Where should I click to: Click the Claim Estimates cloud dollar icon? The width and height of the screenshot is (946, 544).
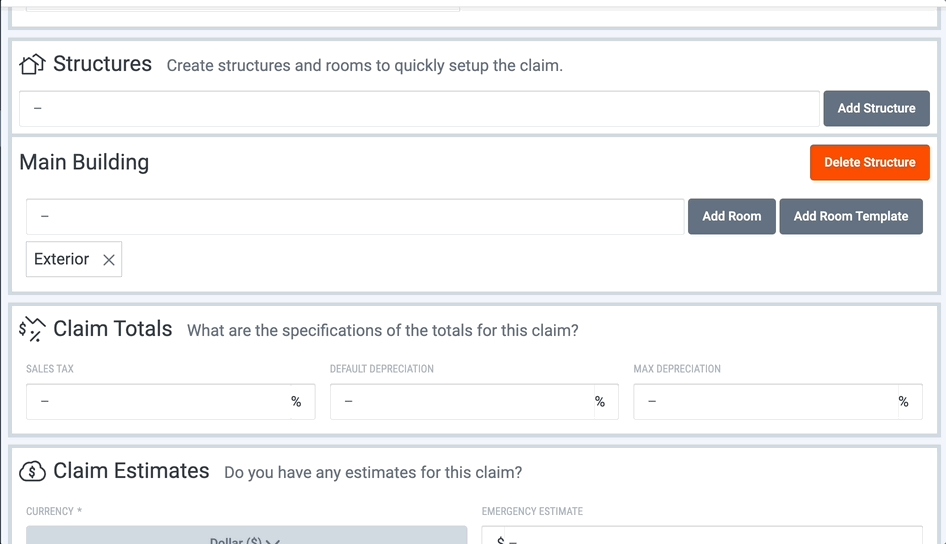[32, 471]
